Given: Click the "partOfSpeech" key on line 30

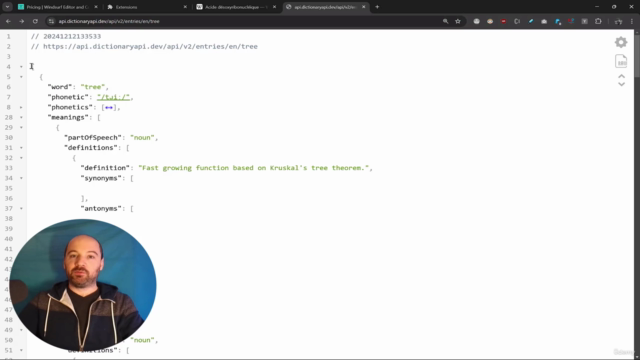Looking at the screenshot, I should pyautogui.click(x=93, y=138).
